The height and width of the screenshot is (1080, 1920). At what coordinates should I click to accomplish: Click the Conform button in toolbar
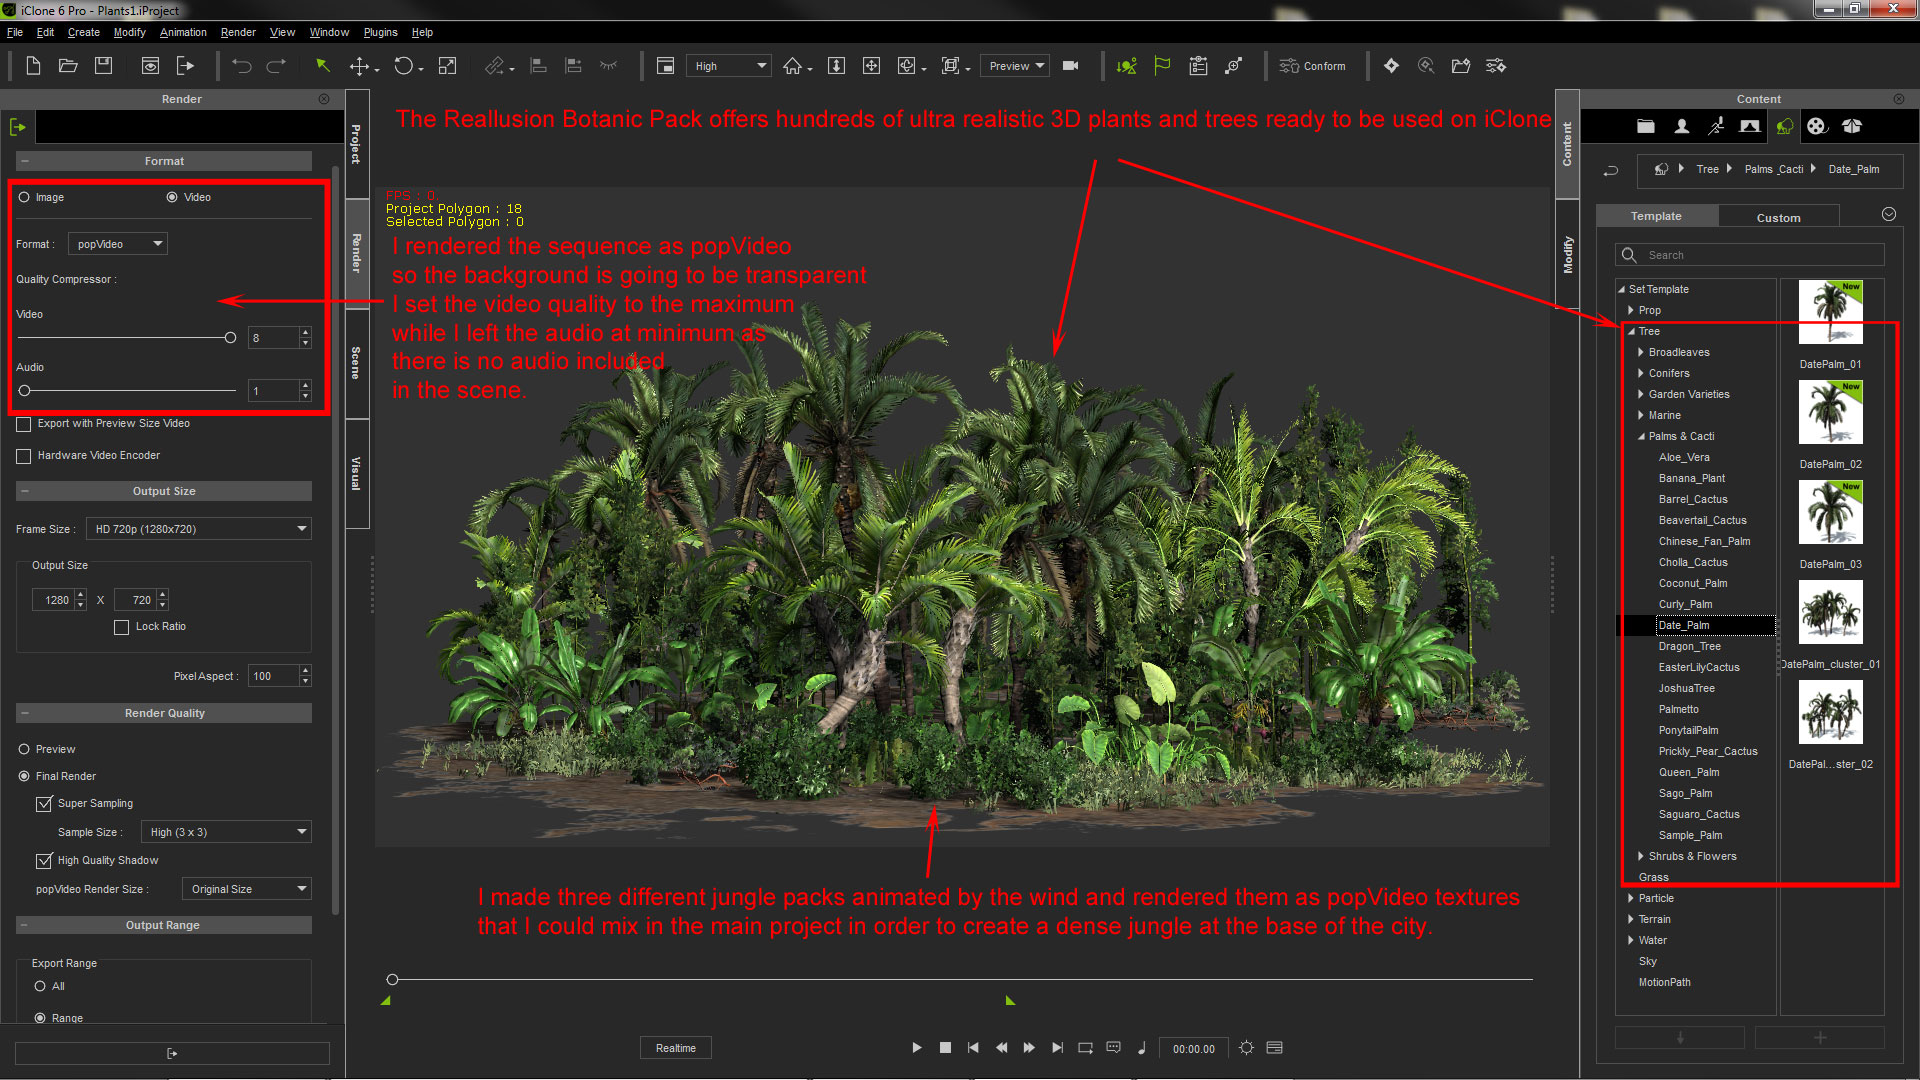[x=1312, y=66]
